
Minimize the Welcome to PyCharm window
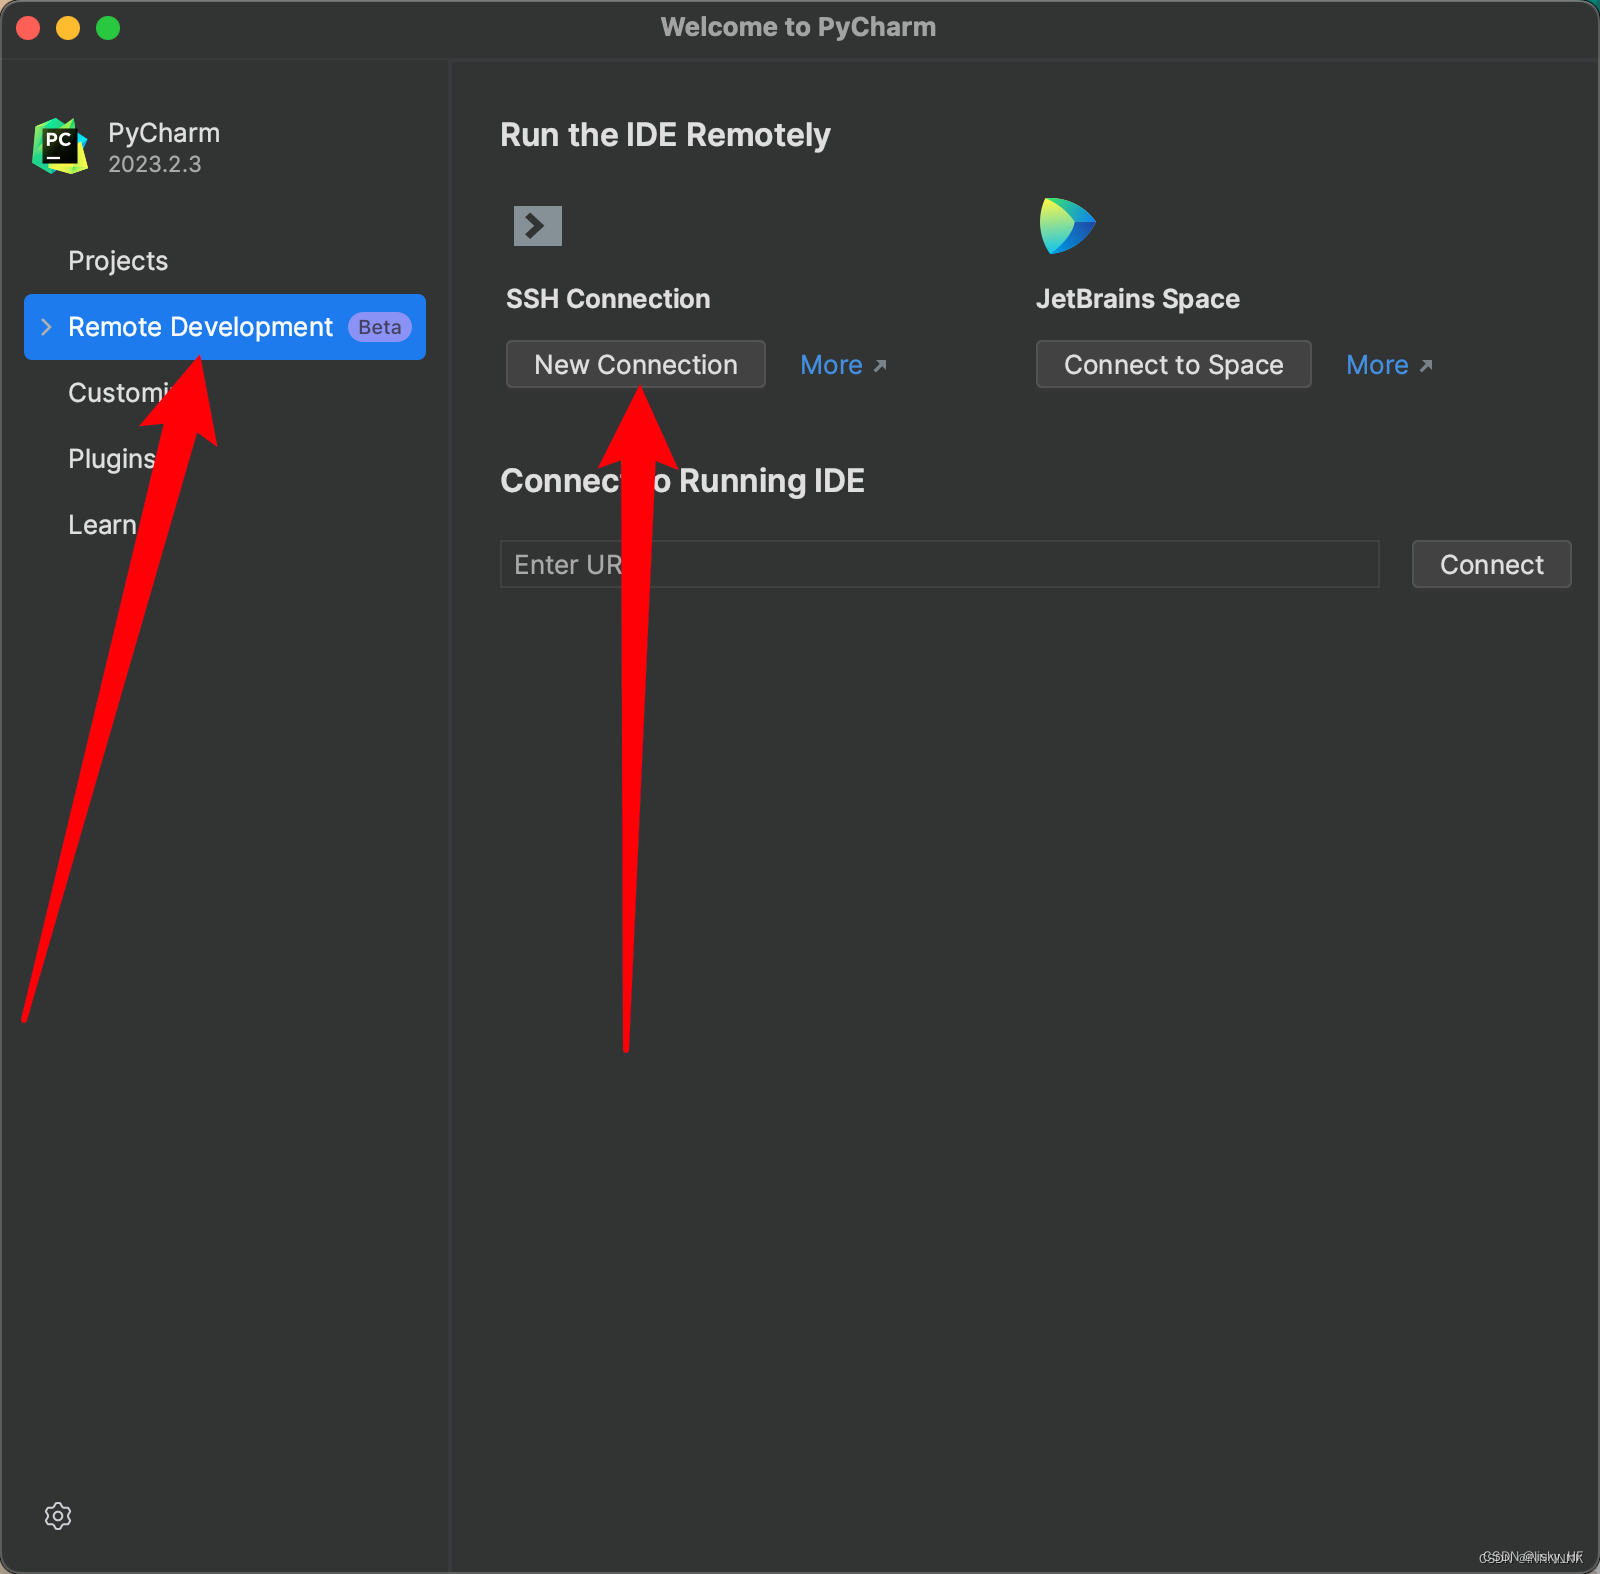coord(68,27)
